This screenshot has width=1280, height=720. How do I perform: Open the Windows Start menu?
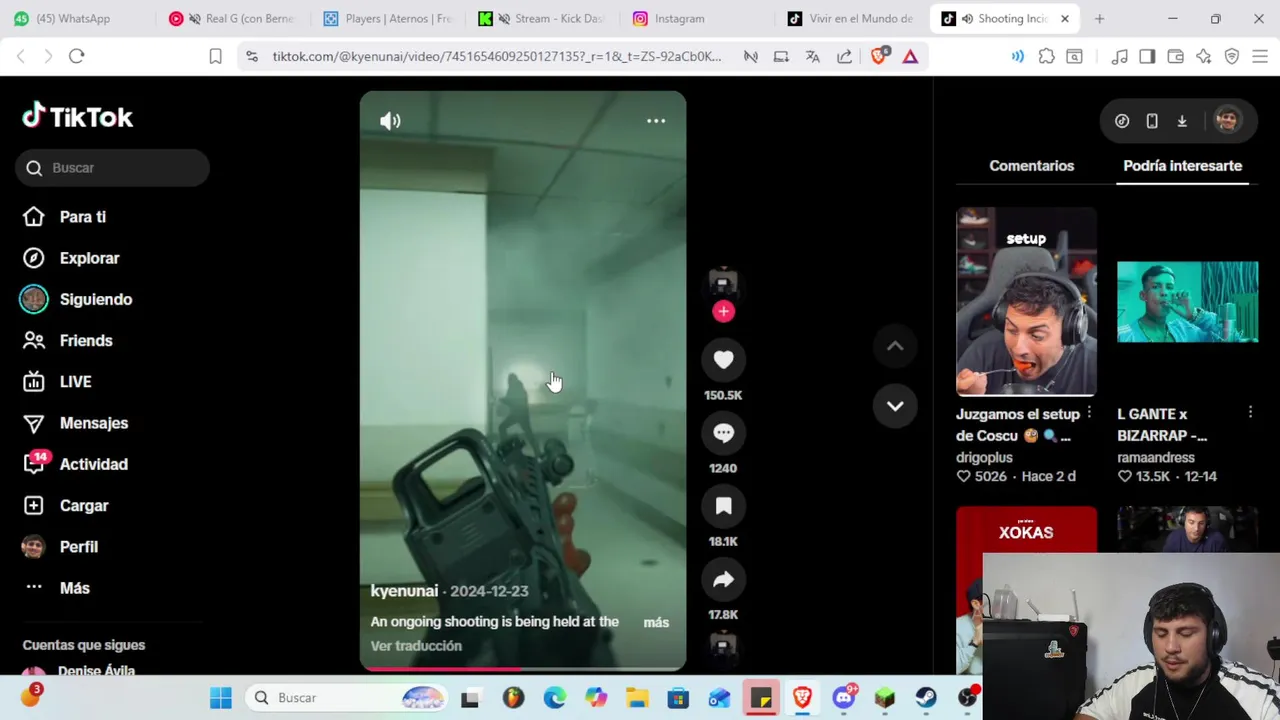pos(221,698)
